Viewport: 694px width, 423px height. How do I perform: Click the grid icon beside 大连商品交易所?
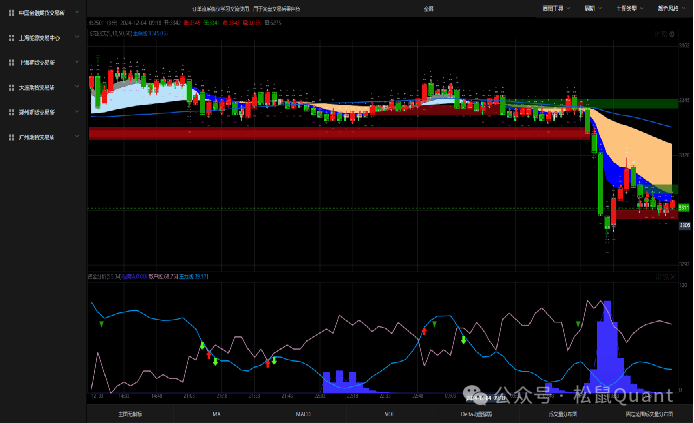[x=10, y=87]
